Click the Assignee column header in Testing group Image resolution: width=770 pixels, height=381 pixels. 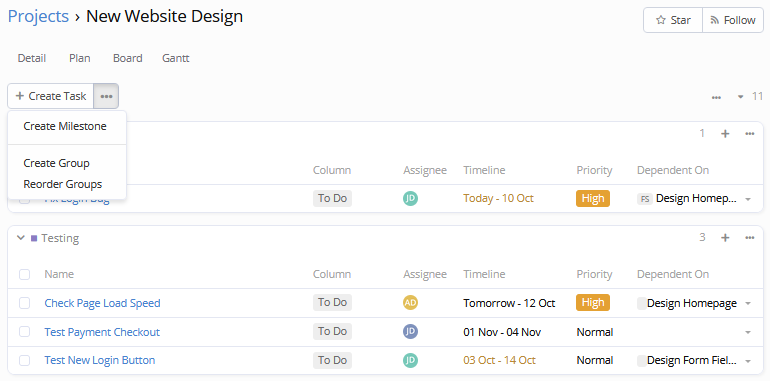click(425, 274)
